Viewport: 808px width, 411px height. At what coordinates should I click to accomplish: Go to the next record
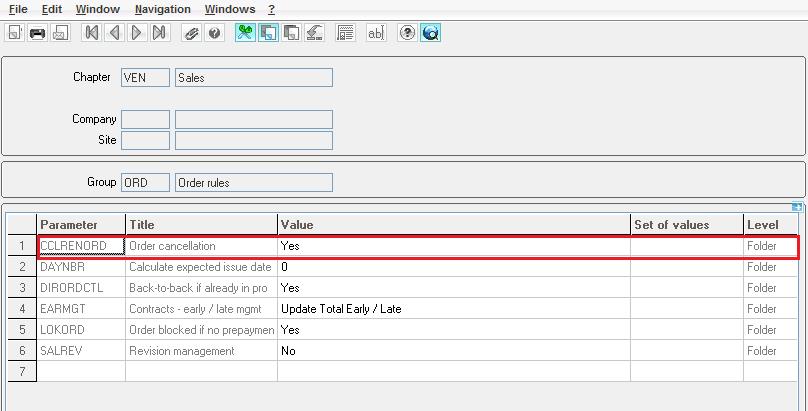137,33
